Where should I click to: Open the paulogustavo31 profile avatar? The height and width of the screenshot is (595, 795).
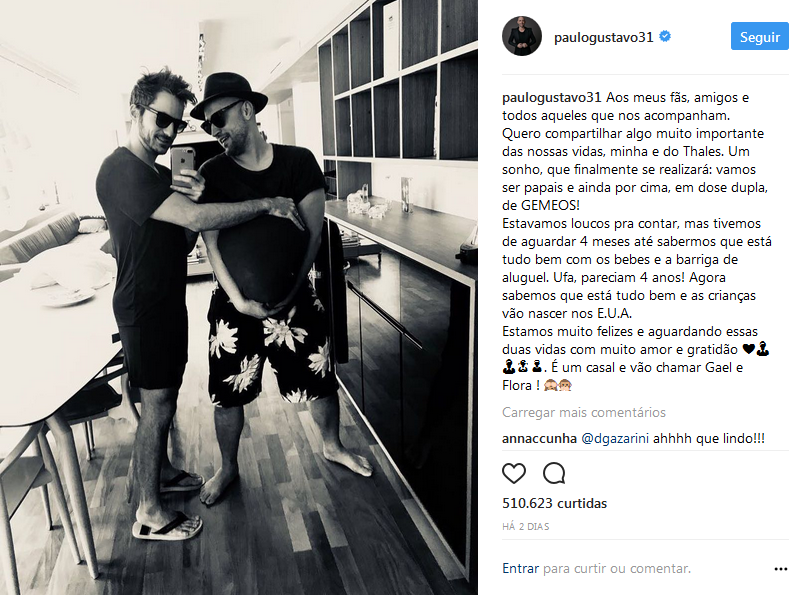coord(522,36)
